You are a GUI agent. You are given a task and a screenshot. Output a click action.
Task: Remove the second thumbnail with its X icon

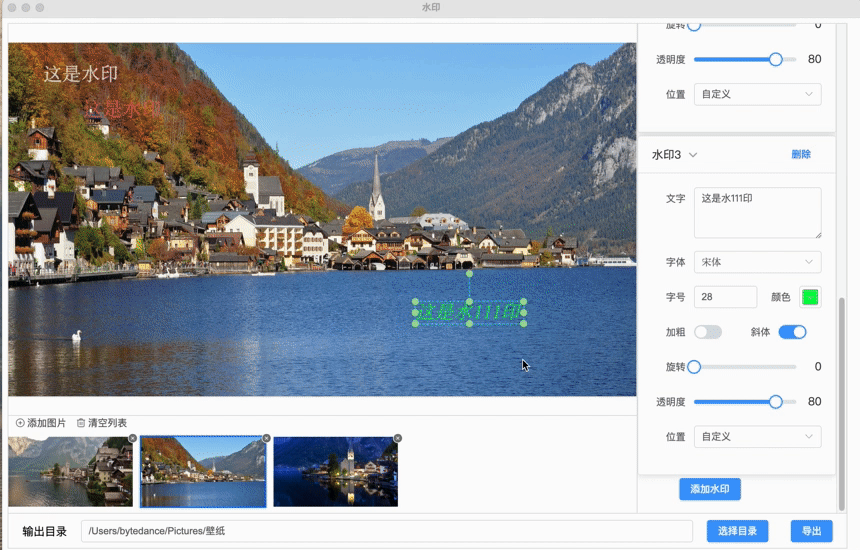point(267,438)
